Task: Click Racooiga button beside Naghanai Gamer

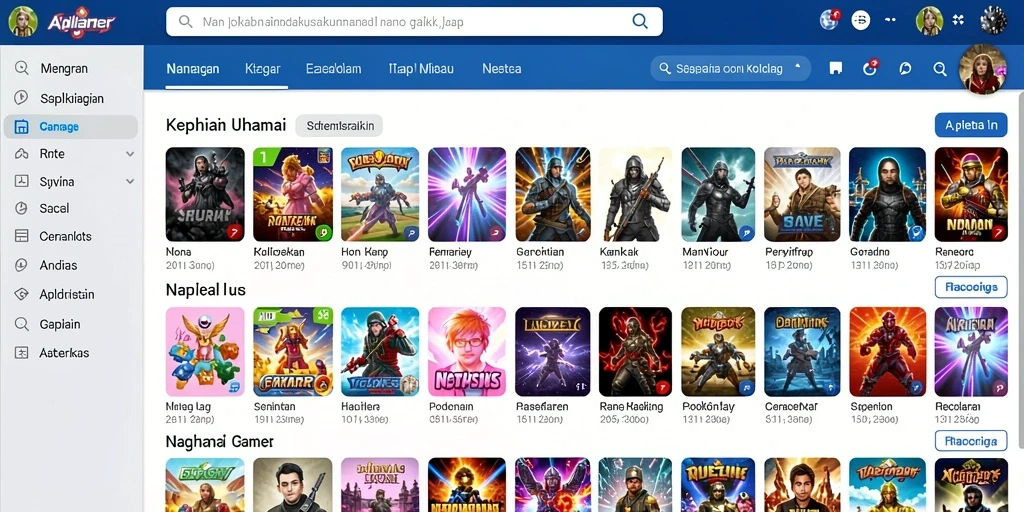Action: coord(971,441)
